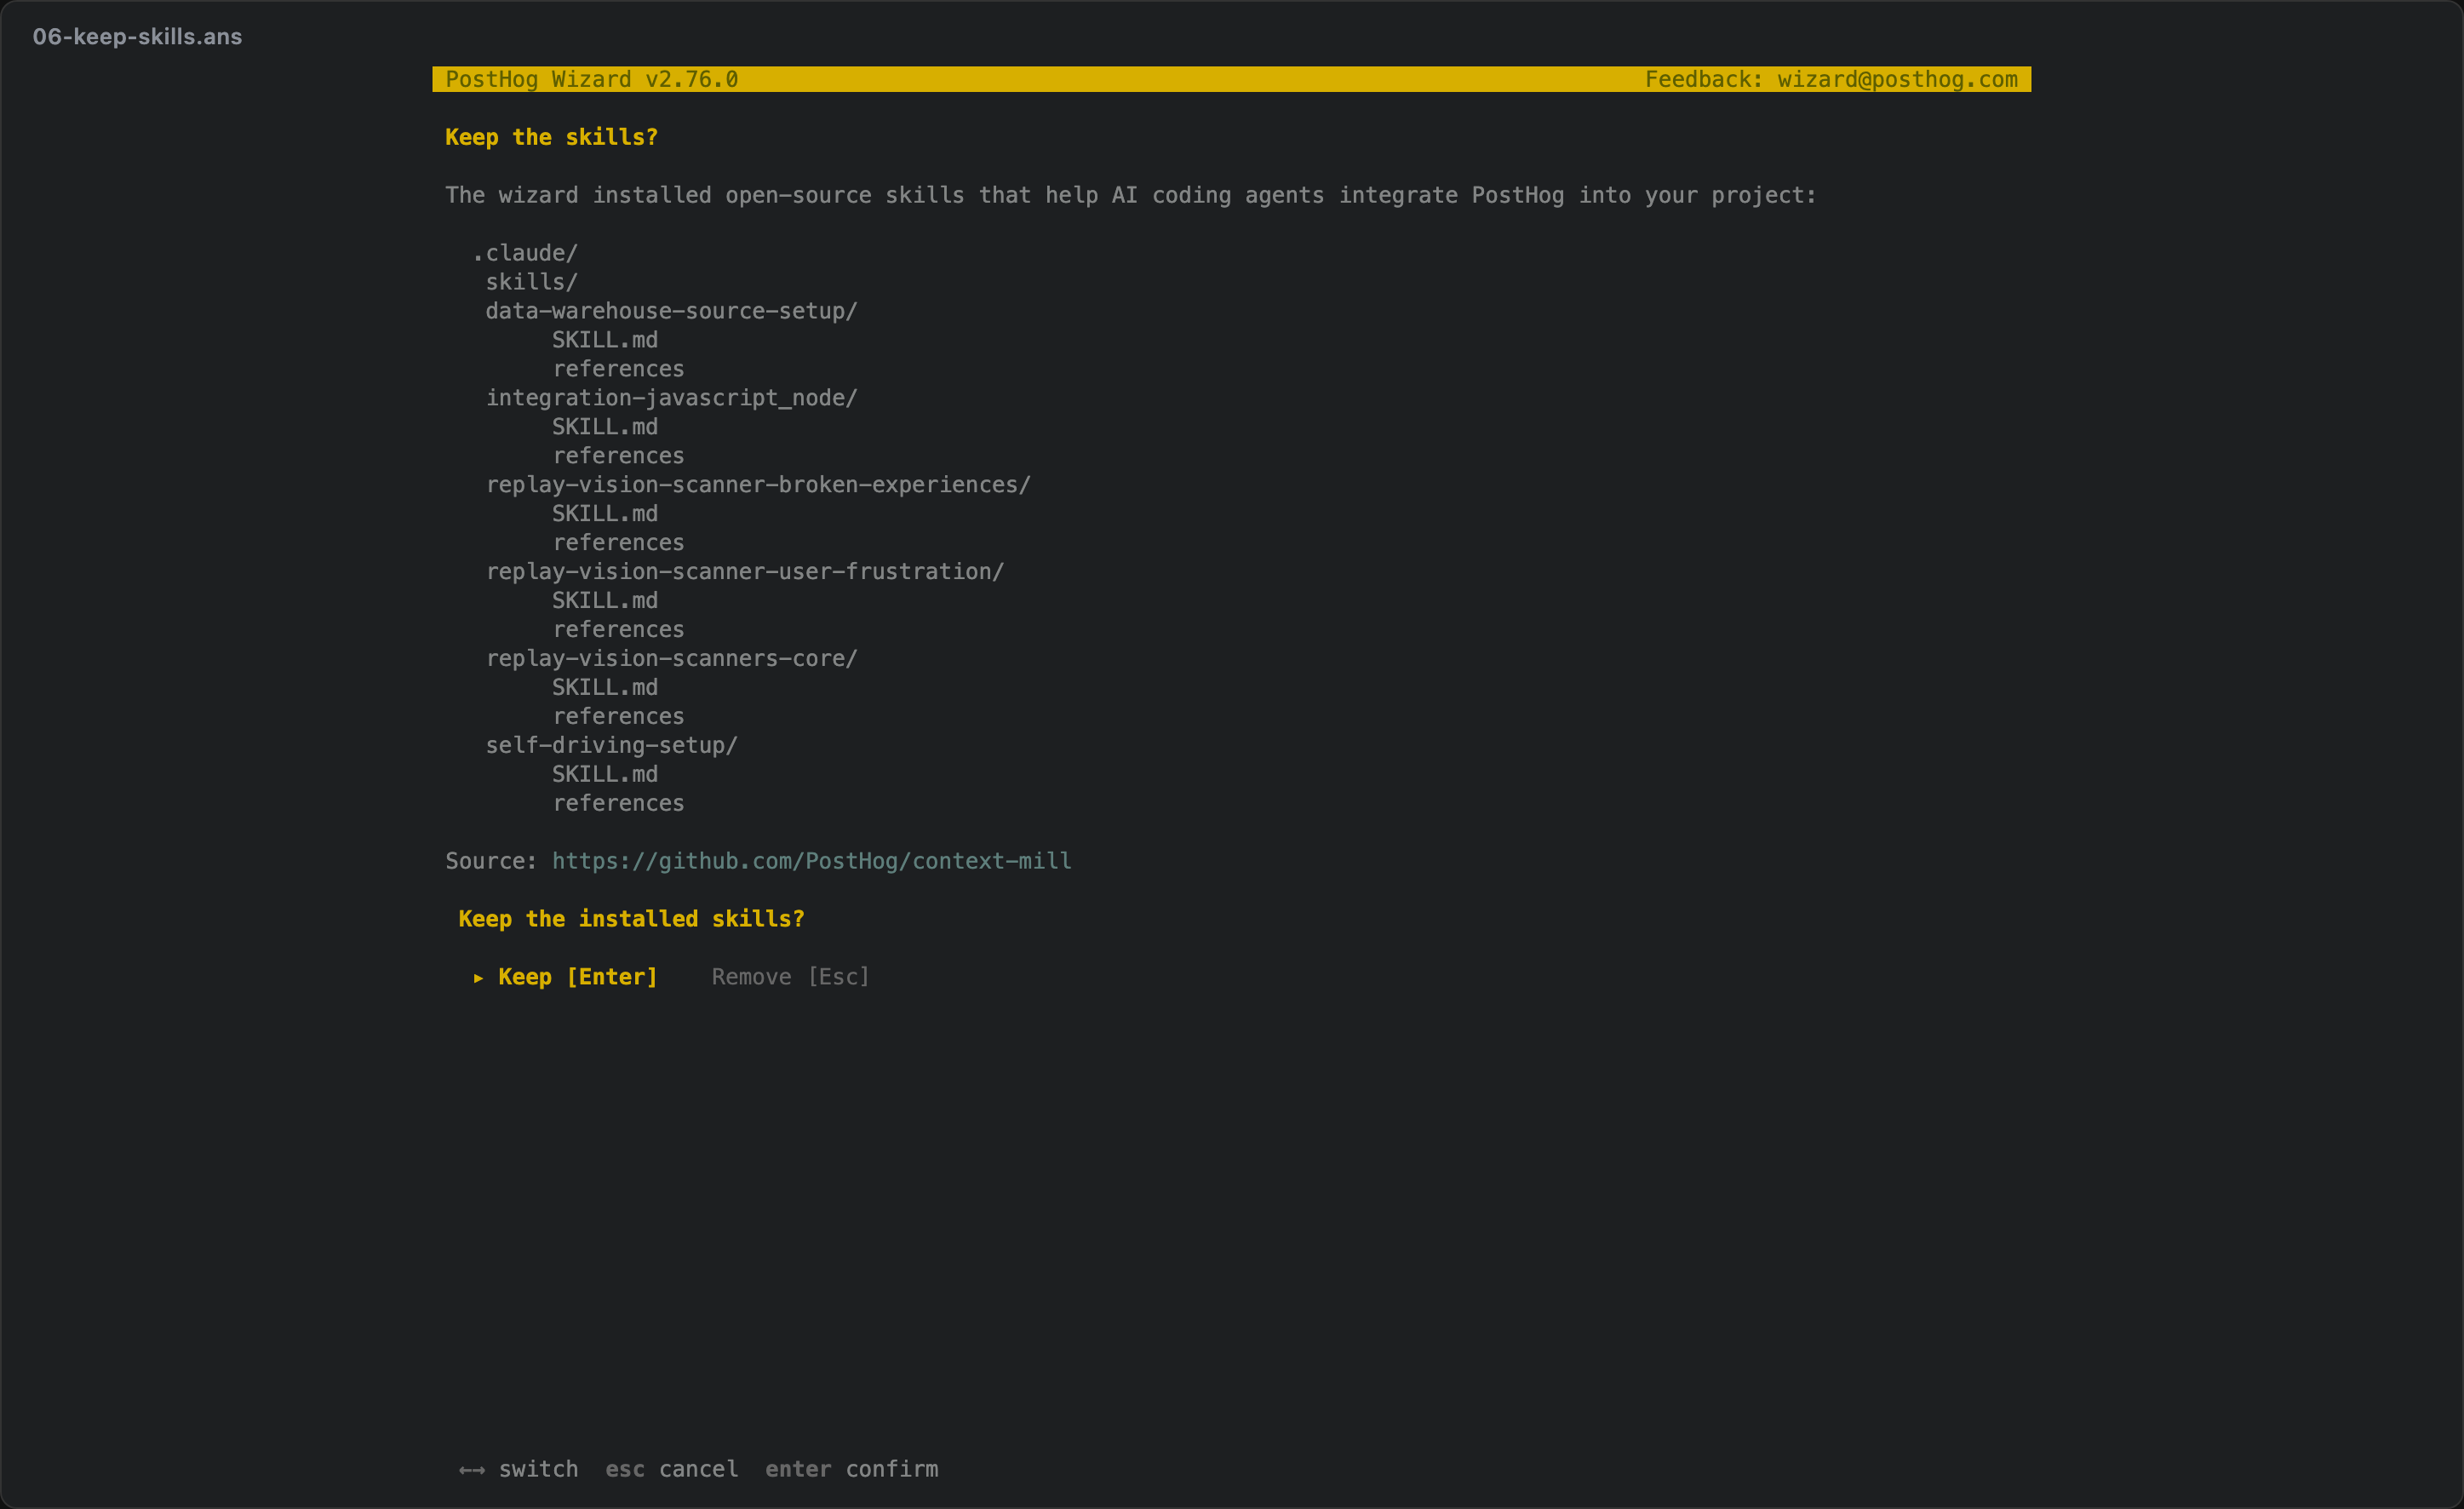Click SKILL.md under data-warehouse-source-setup
The height and width of the screenshot is (1509, 2464).
coord(605,340)
